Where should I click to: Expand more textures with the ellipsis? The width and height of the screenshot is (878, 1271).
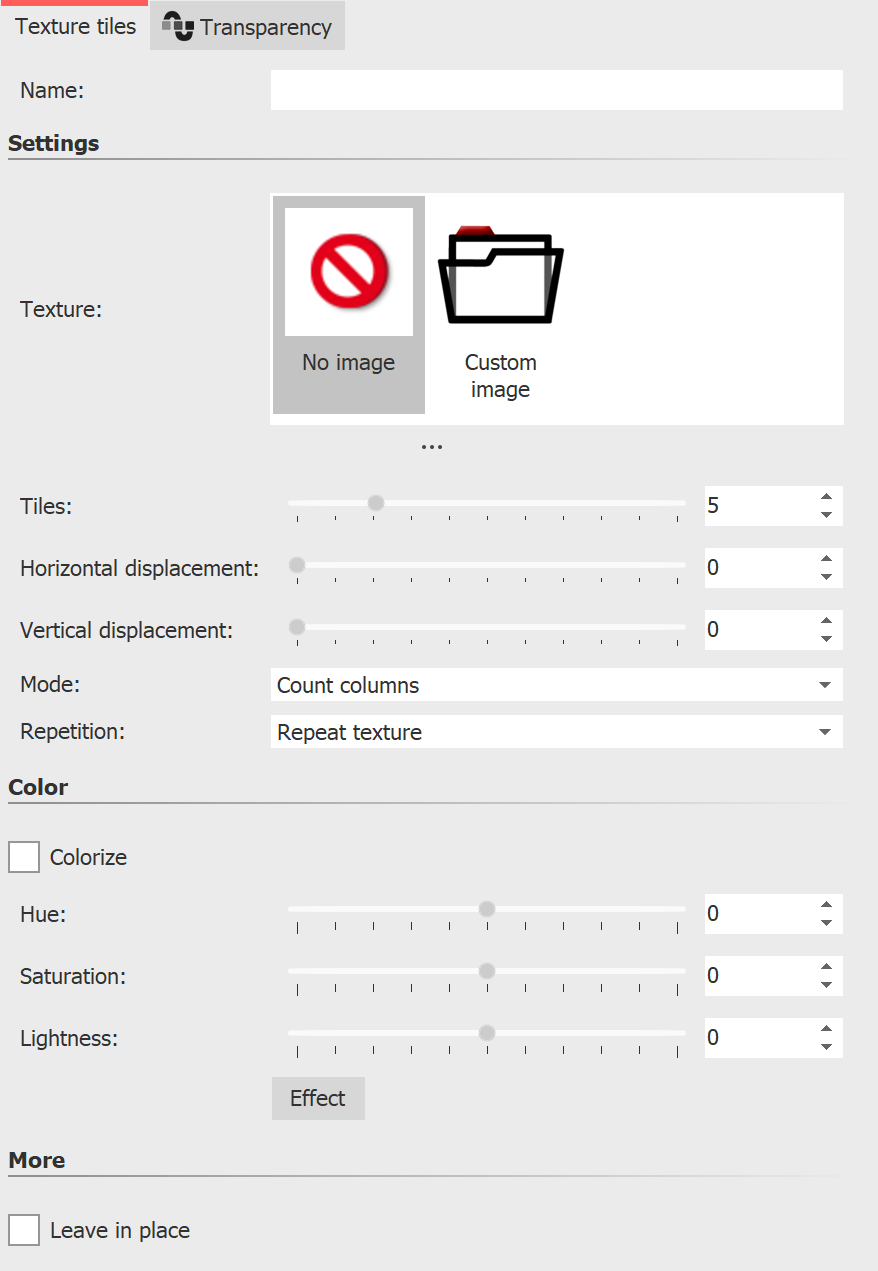(x=431, y=447)
